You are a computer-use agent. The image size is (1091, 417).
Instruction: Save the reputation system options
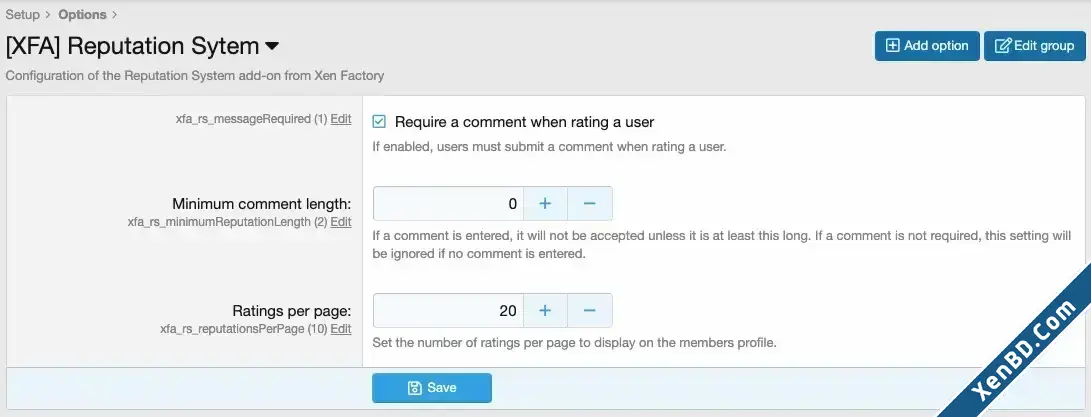click(x=432, y=388)
